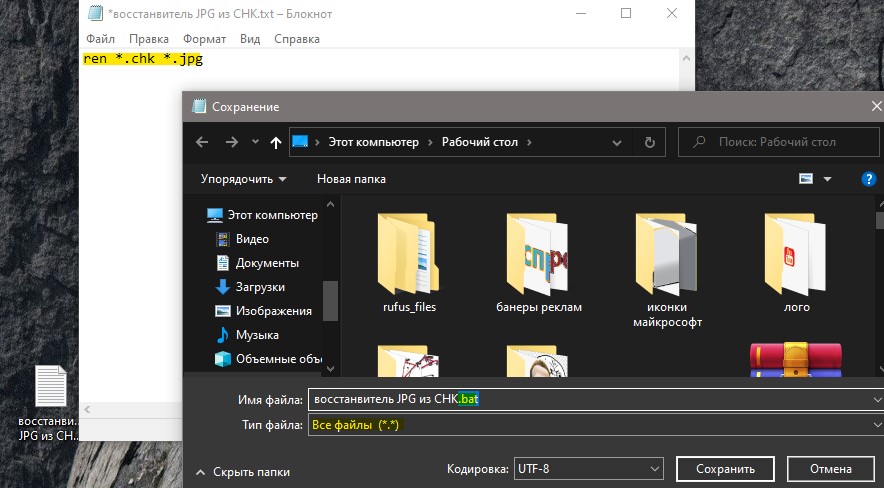Open Видео in the navigation pane
Image resolution: width=884 pixels, height=488 pixels.
[242, 239]
